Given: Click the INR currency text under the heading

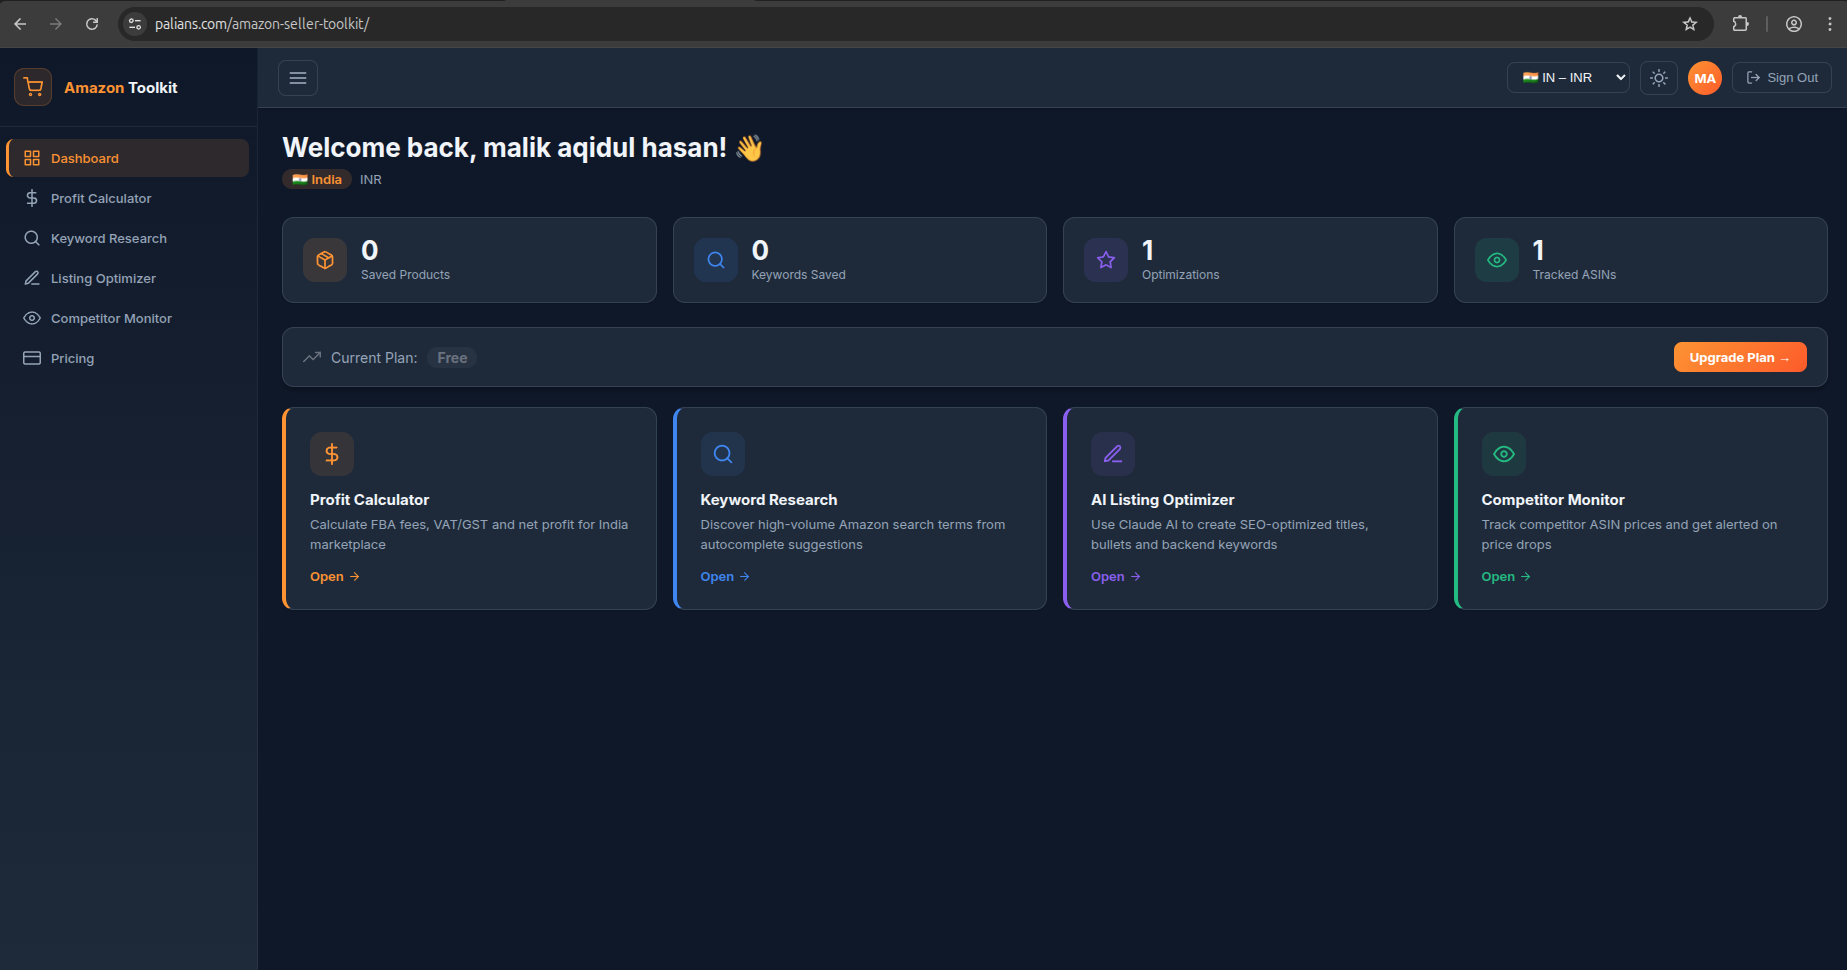Looking at the screenshot, I should pyautogui.click(x=371, y=180).
